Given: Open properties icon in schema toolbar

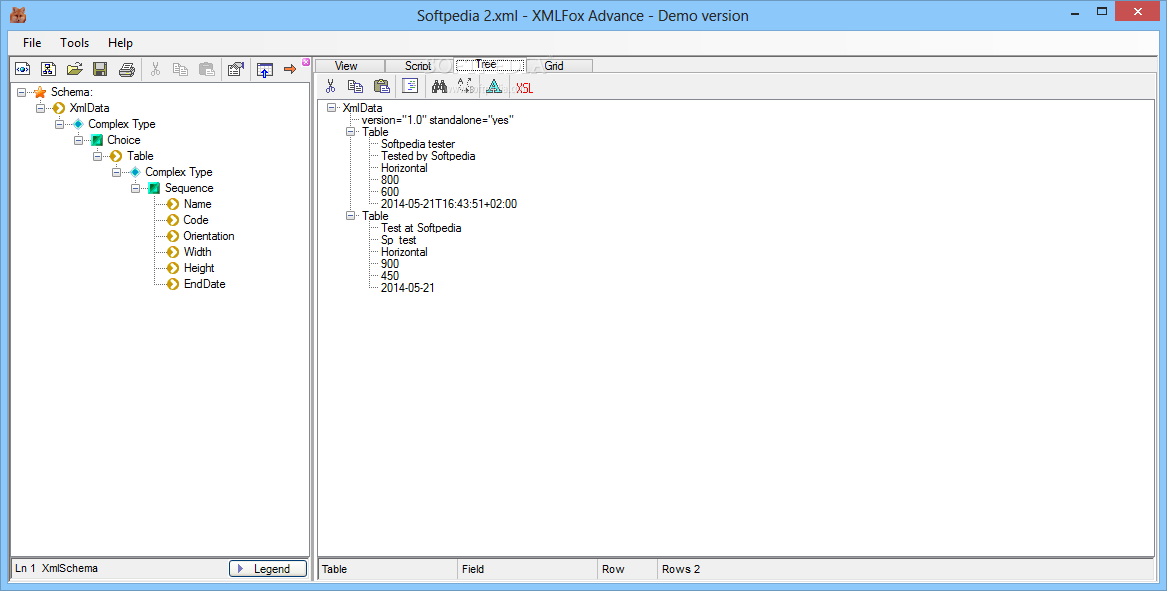Looking at the screenshot, I should [236, 69].
